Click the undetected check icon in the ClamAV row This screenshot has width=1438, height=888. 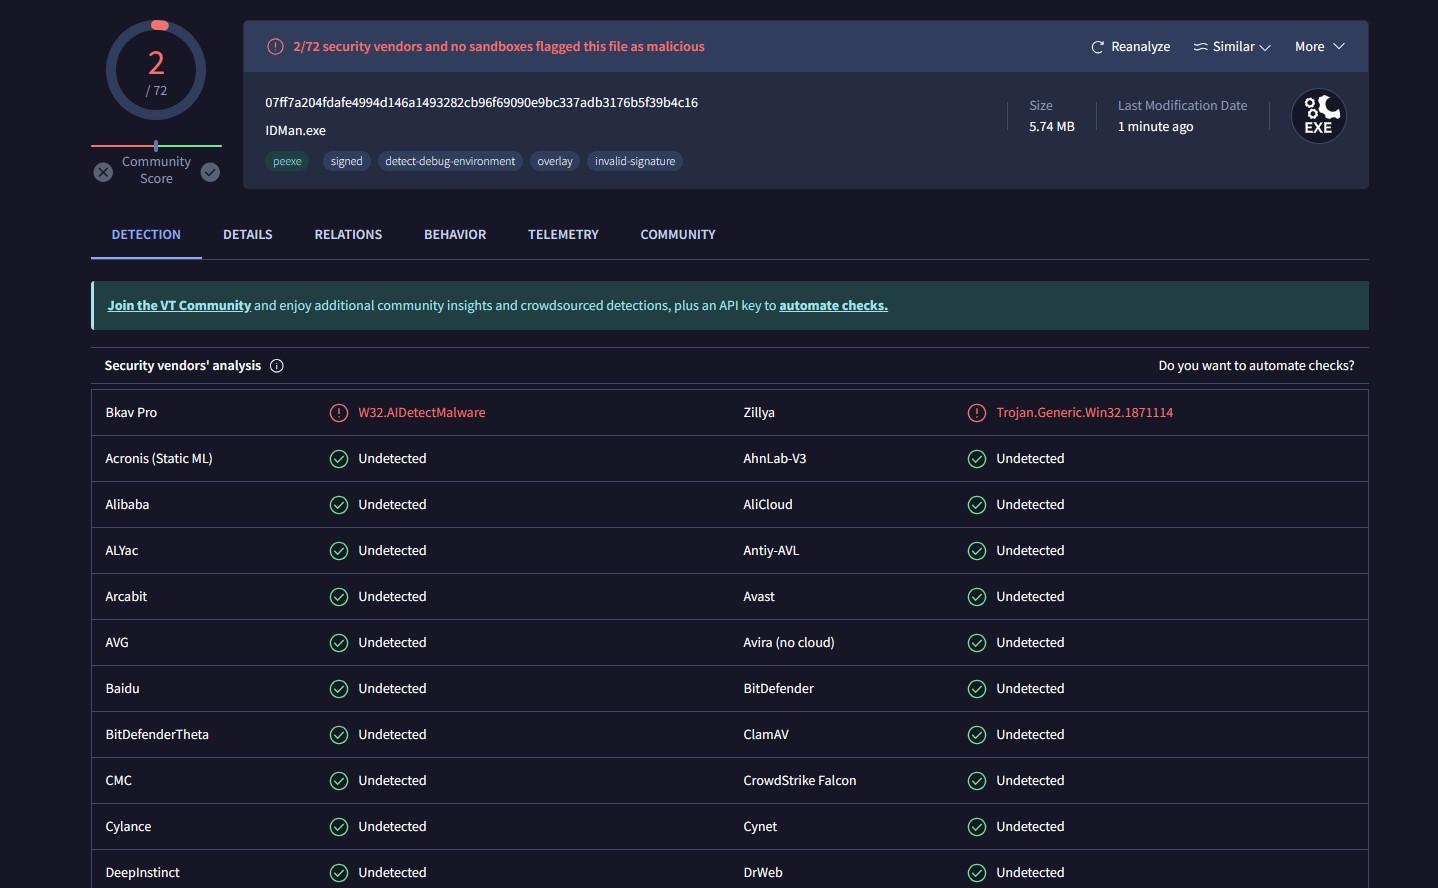click(977, 735)
